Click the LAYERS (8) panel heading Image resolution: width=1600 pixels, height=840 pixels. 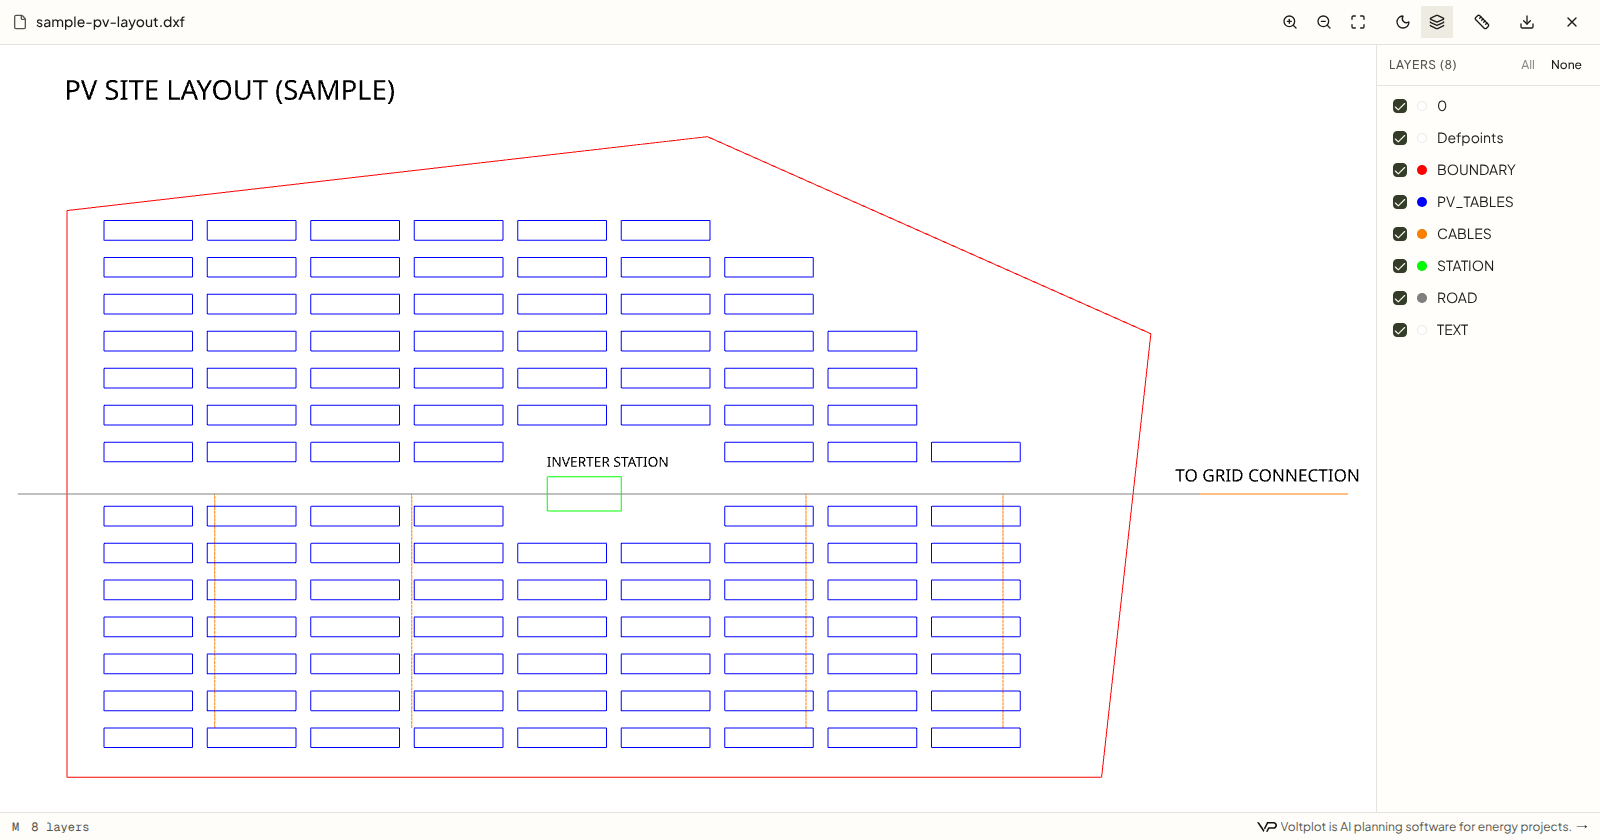[x=1422, y=65]
